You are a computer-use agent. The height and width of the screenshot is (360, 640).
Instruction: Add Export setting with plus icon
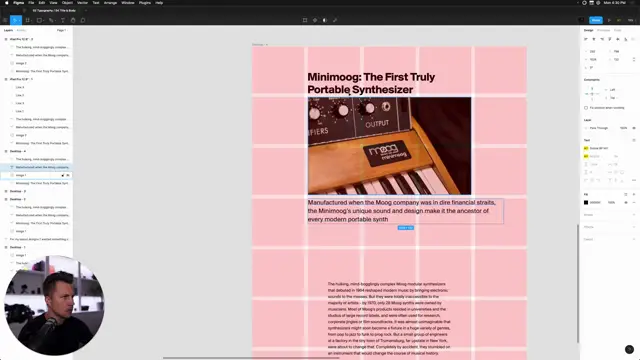[634, 239]
